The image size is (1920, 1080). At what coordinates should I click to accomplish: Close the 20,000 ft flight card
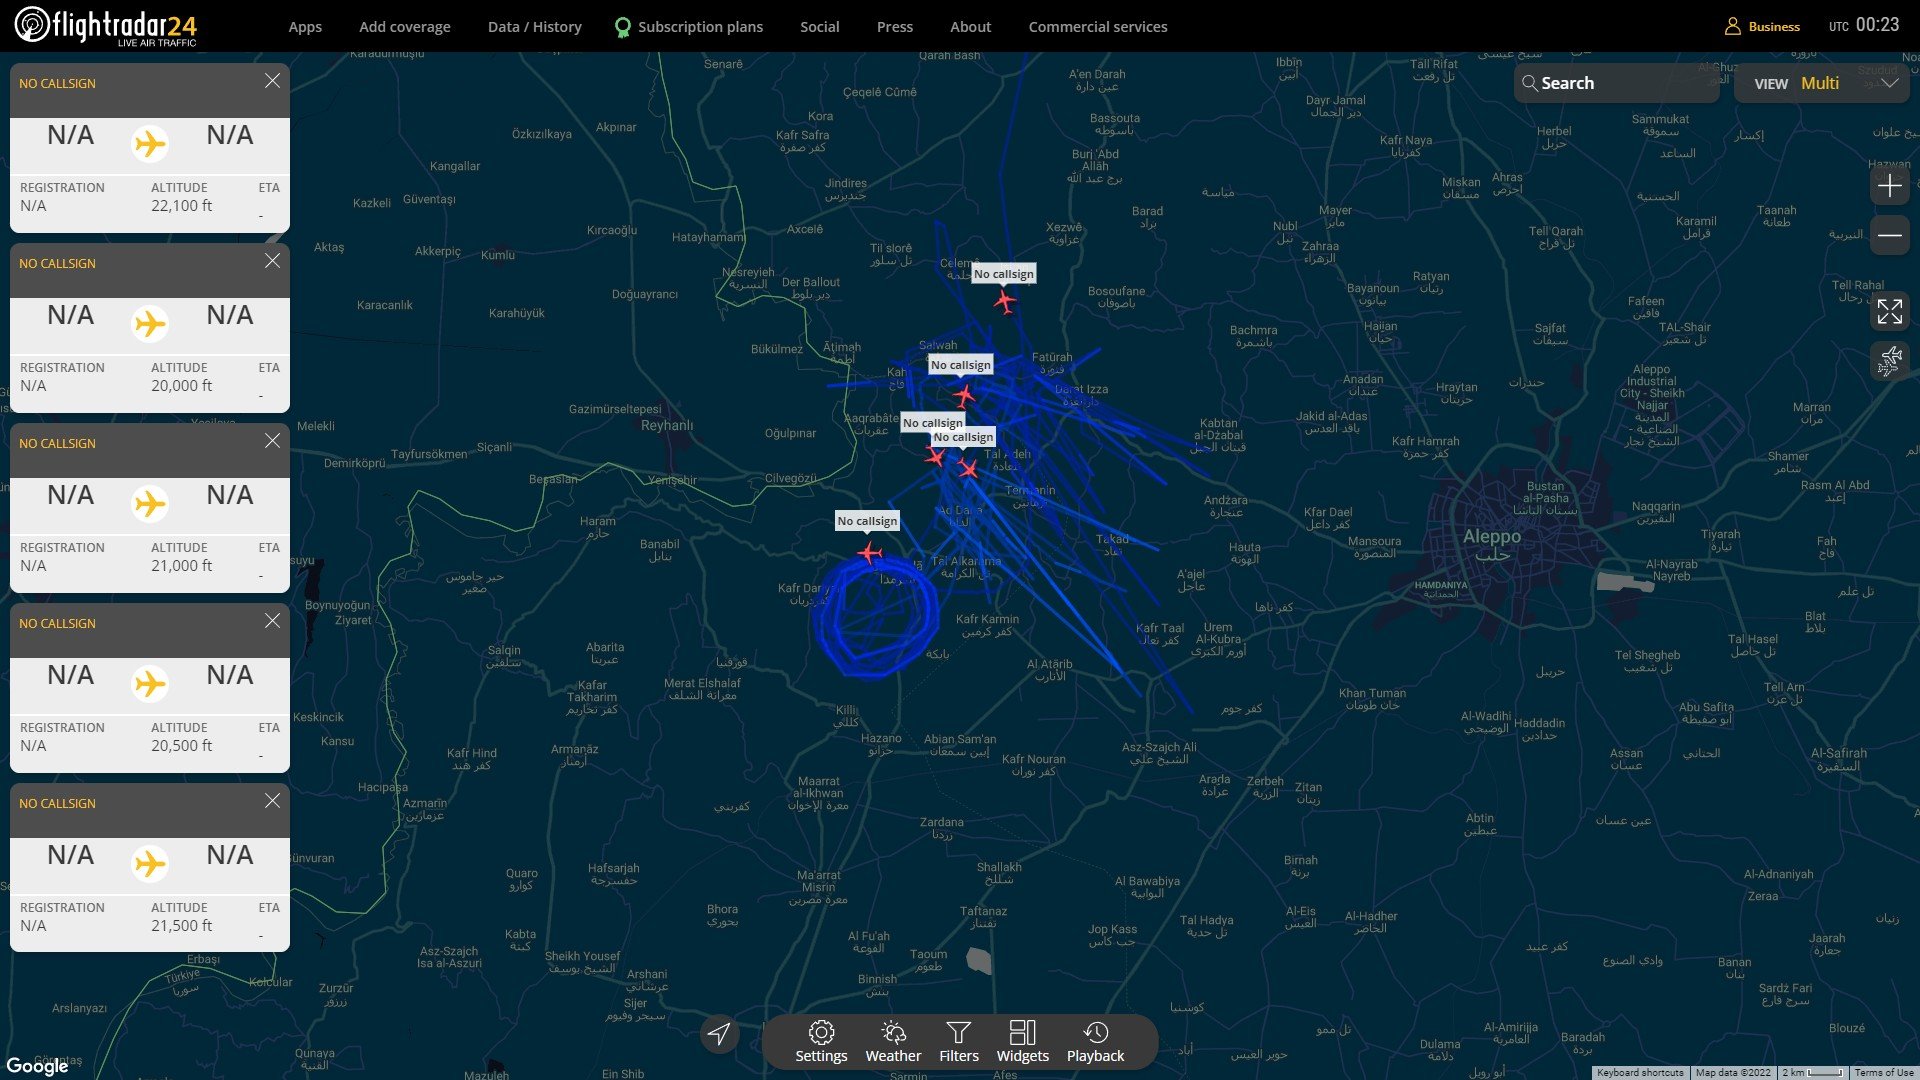pos(272,261)
